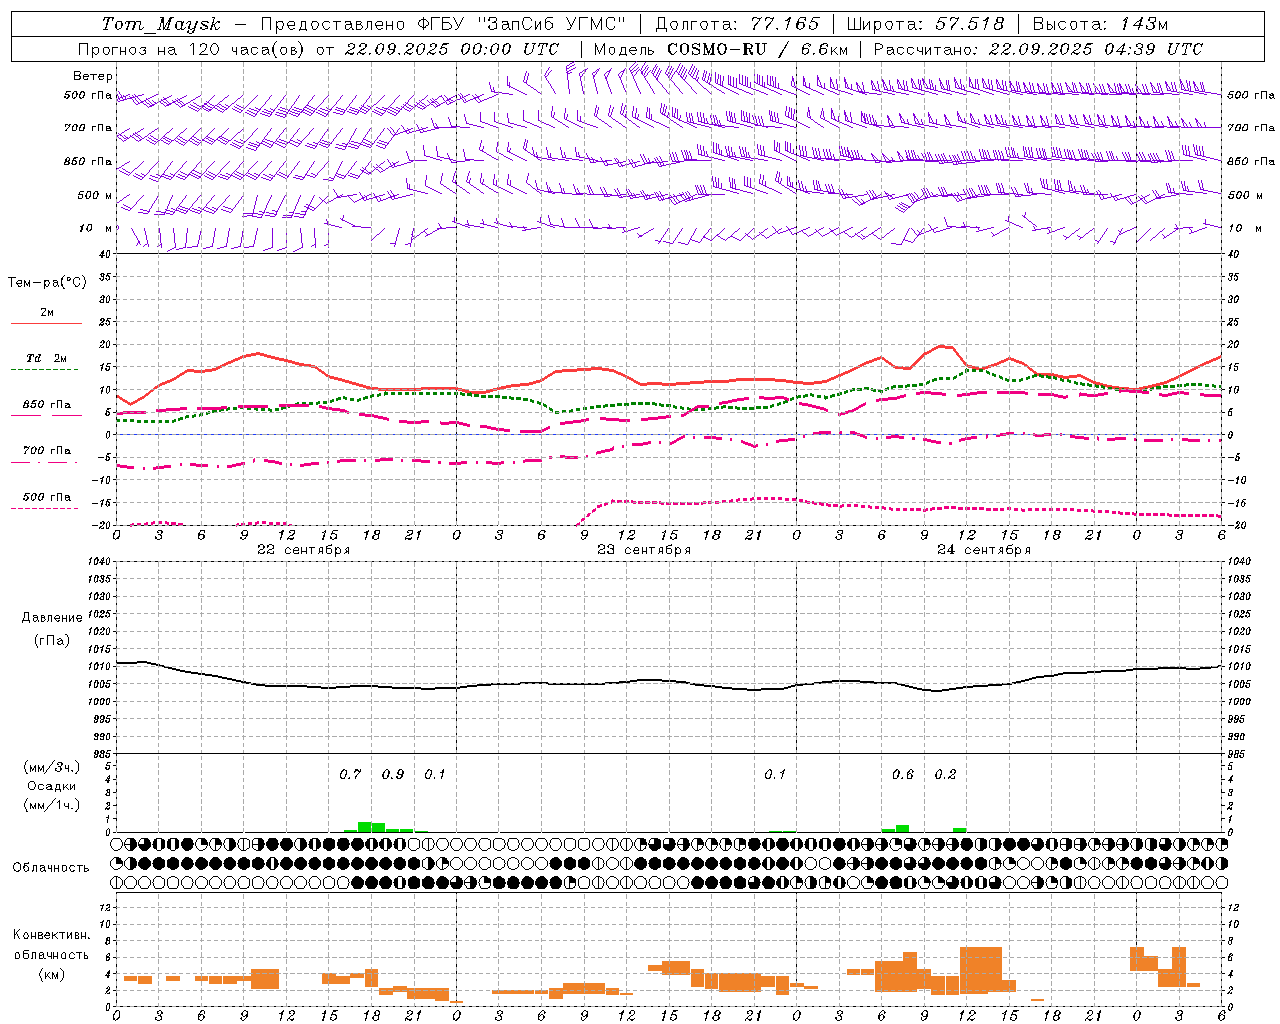Click the (км) unit label
1280x1024 pixels.
[x=53, y=974]
